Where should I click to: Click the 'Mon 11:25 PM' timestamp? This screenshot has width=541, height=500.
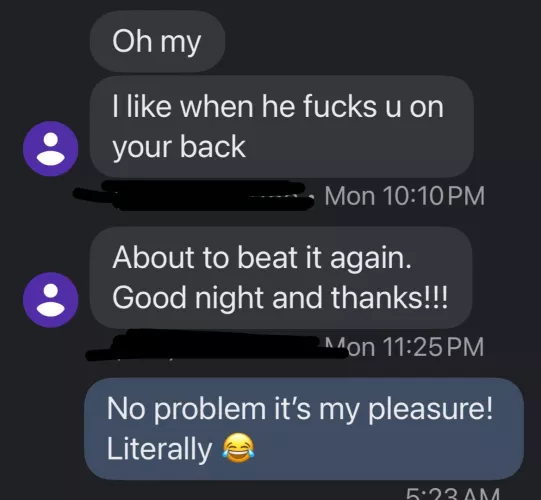[404, 347]
